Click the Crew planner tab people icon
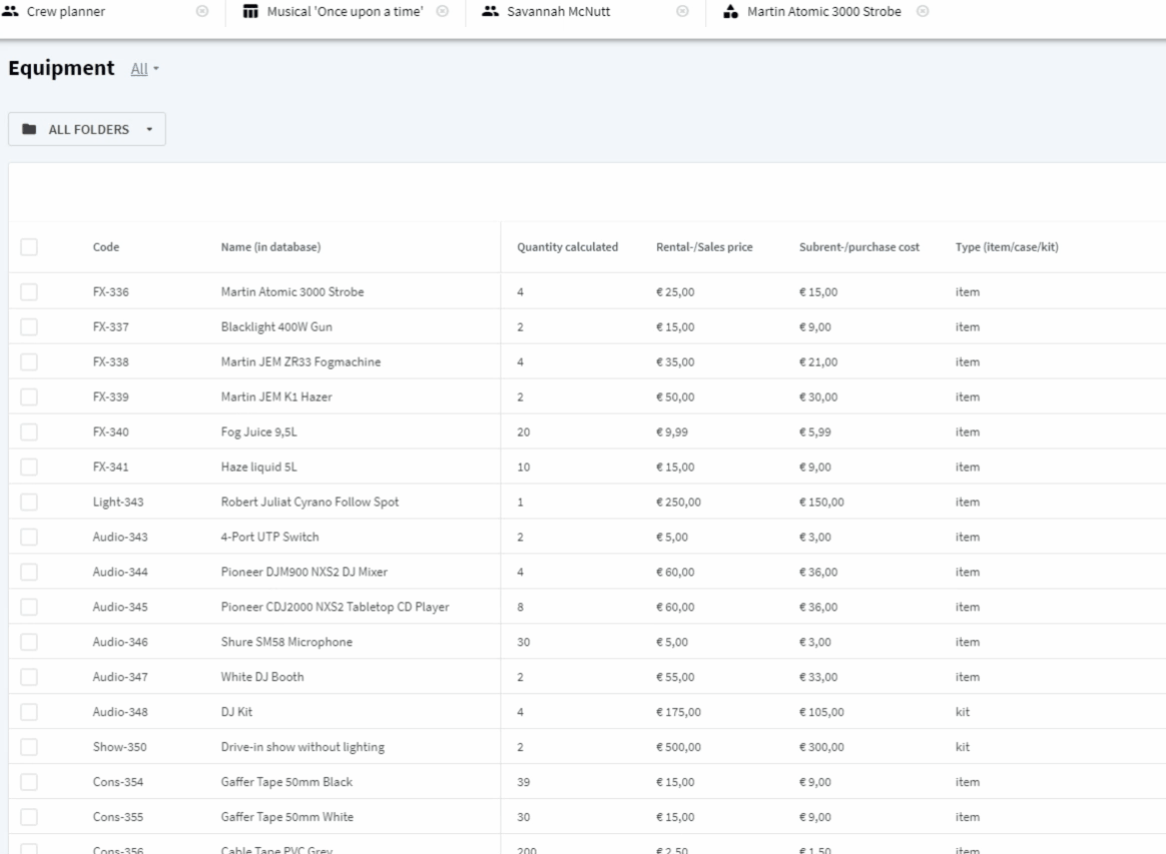Screen dimensions: 1166x854 tap(10, 11)
